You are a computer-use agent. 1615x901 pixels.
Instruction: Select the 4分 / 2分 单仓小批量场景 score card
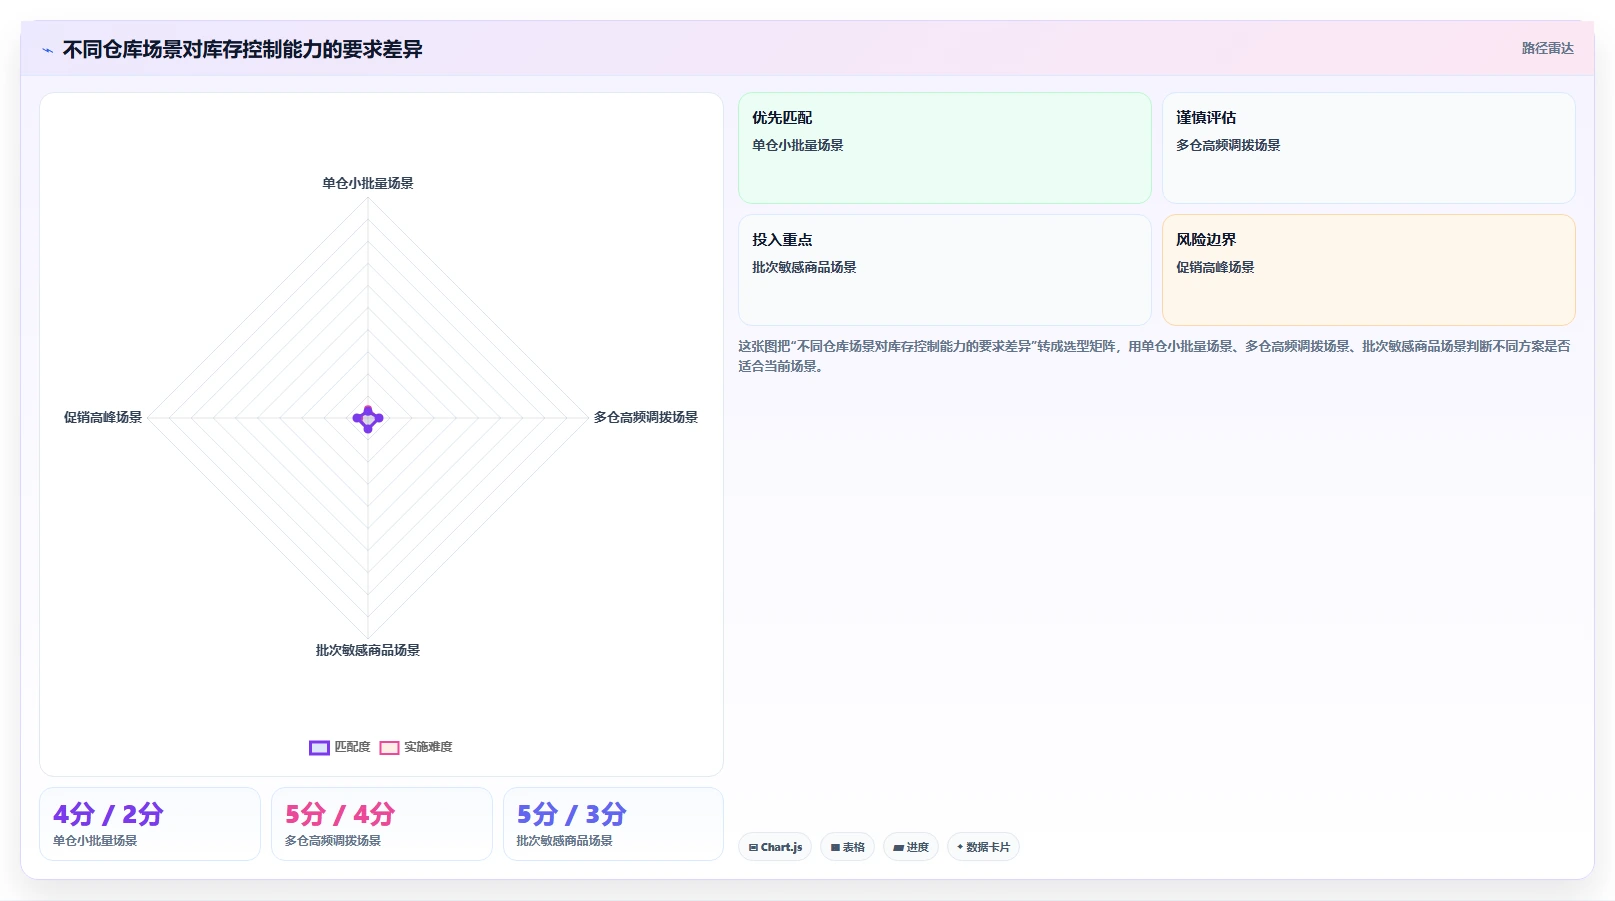pos(150,824)
